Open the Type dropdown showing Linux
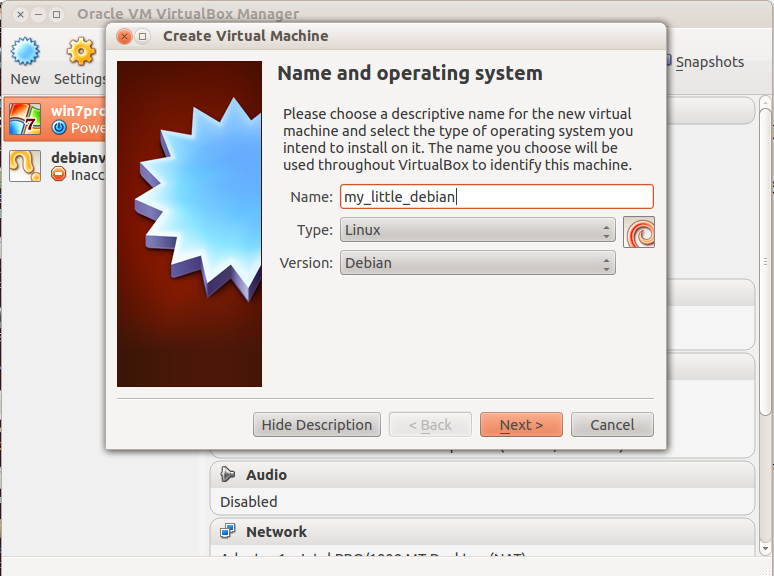774x576 pixels. [x=477, y=230]
